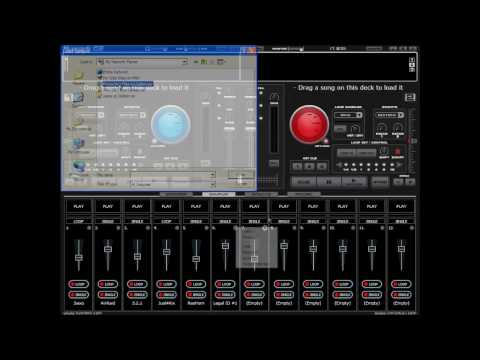Trigger PLAY on sampler slot 4
The image size is (480, 360).
166,207
